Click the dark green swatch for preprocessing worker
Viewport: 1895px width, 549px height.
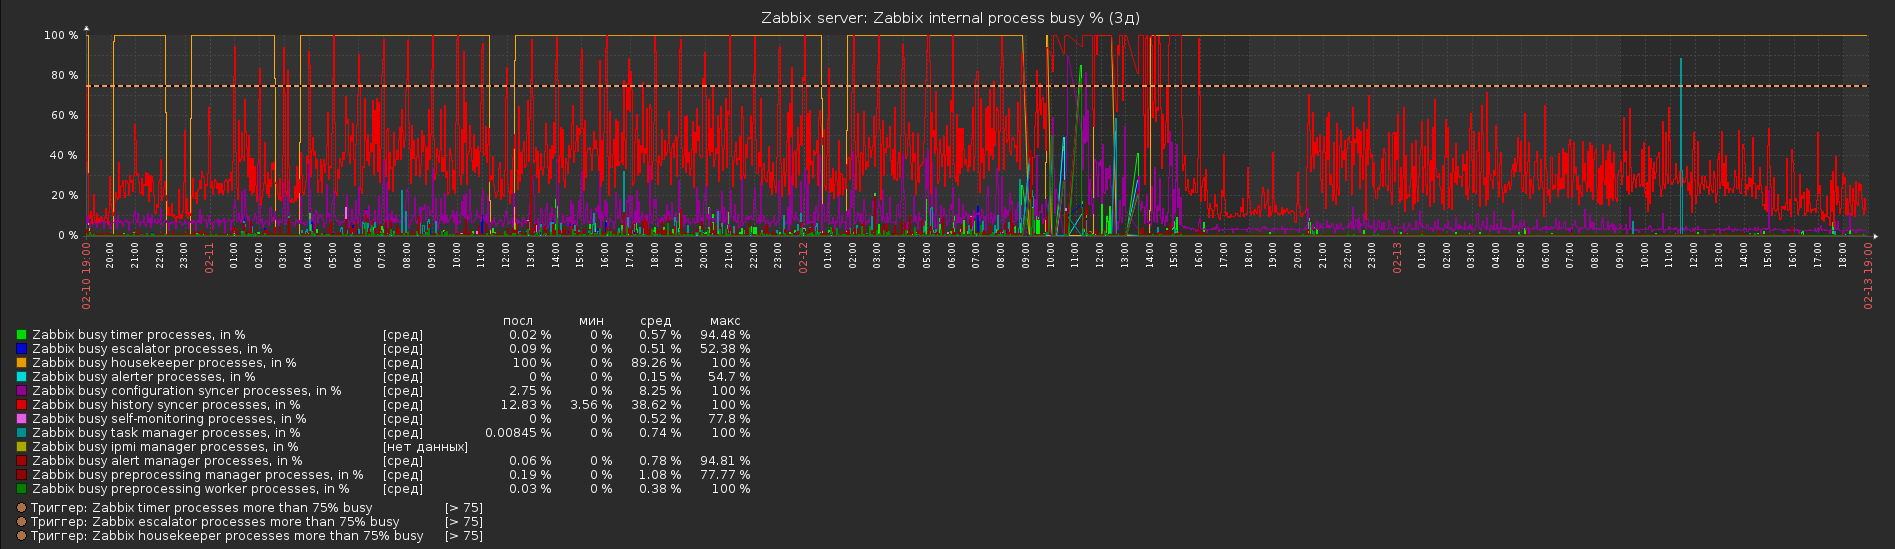pyautogui.click(x=21, y=489)
